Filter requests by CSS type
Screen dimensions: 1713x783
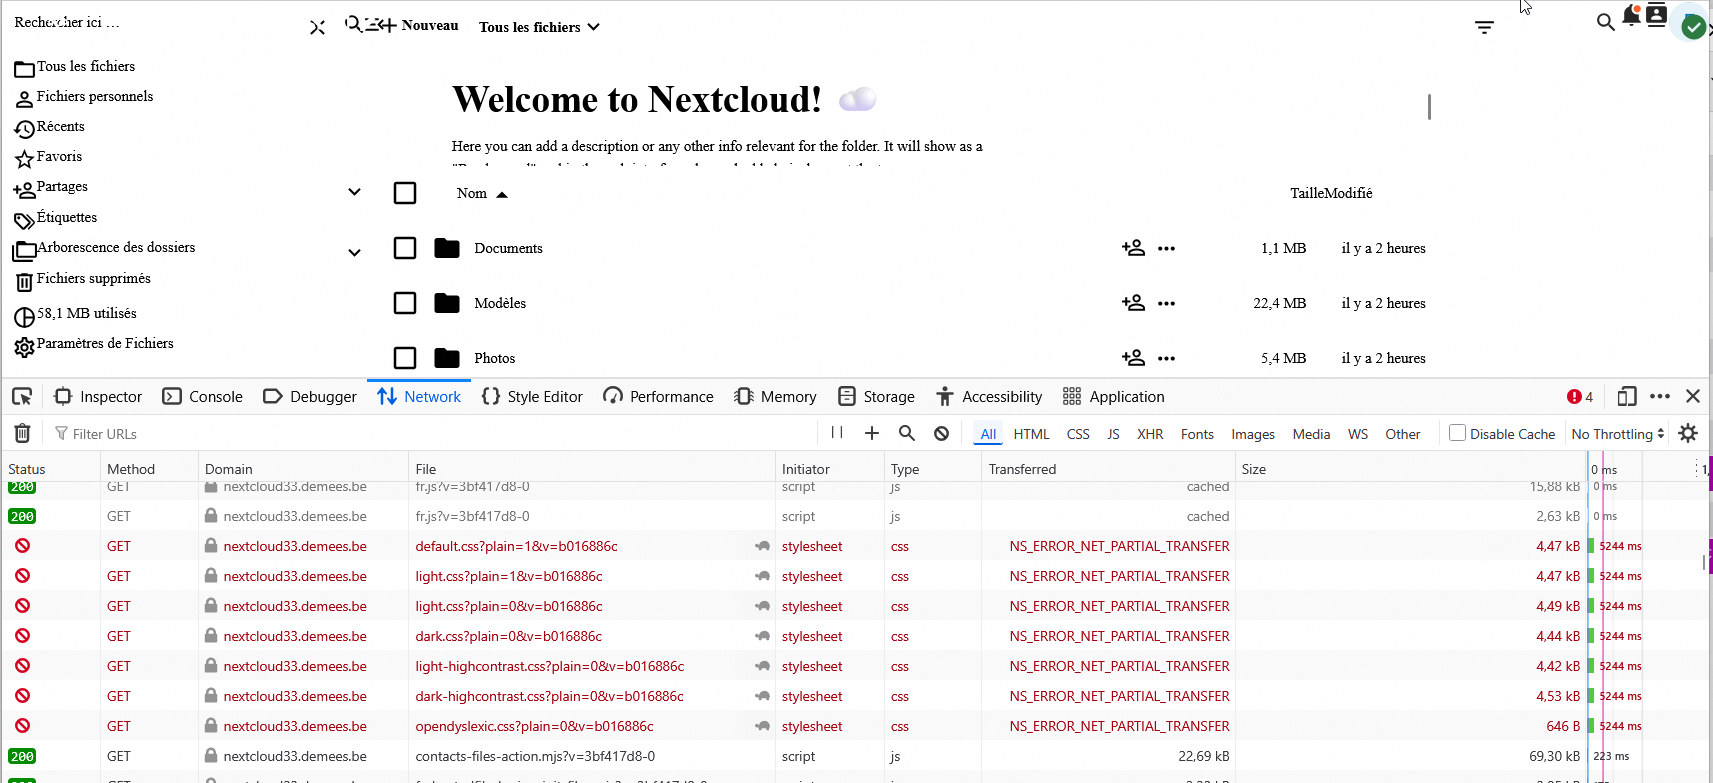point(1078,434)
